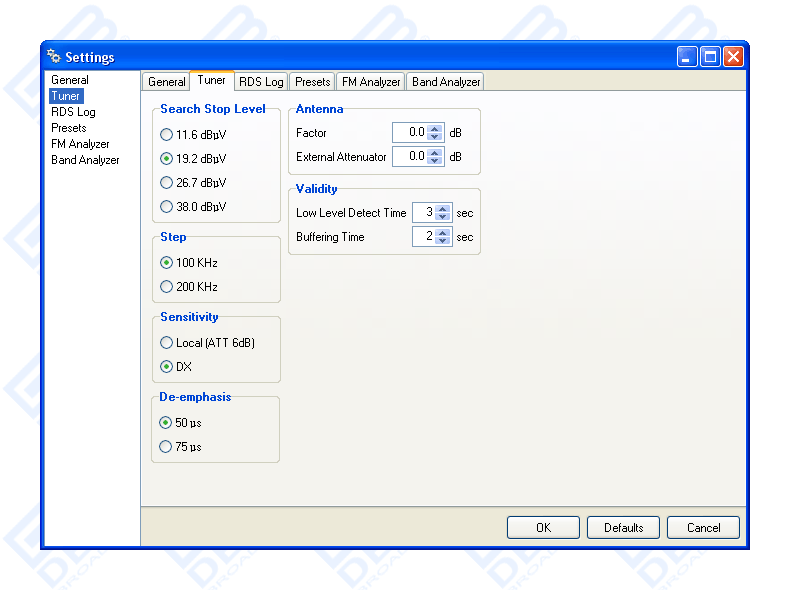Set de-emphasis to 75 µs
Image resolution: width=790 pixels, height=590 pixels.
(x=166, y=447)
